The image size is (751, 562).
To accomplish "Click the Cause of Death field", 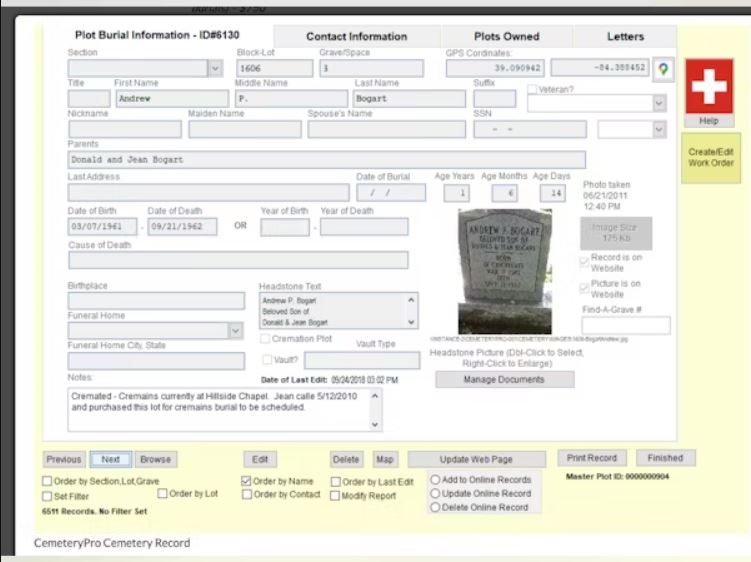I will [238, 260].
